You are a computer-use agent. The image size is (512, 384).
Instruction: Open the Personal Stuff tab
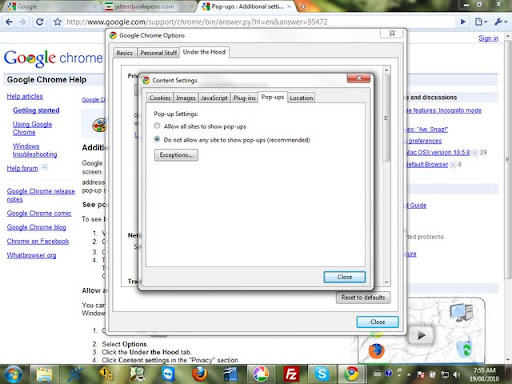point(158,53)
